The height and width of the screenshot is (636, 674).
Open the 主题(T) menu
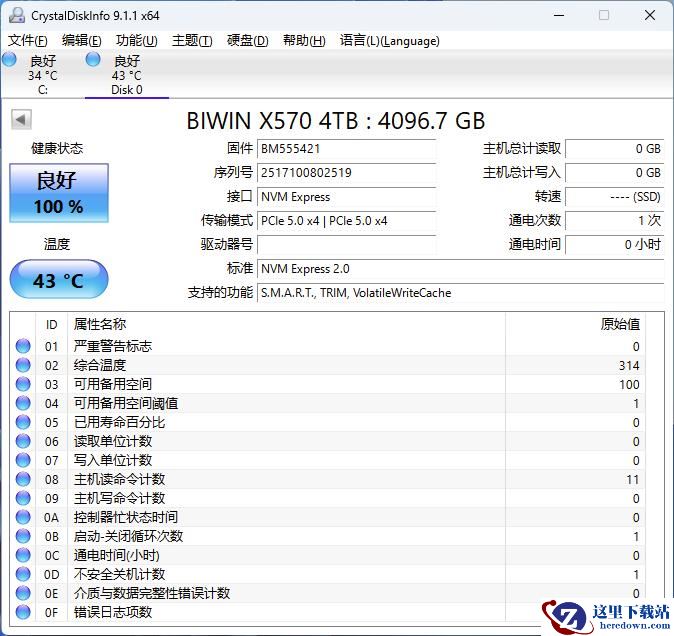click(192, 41)
